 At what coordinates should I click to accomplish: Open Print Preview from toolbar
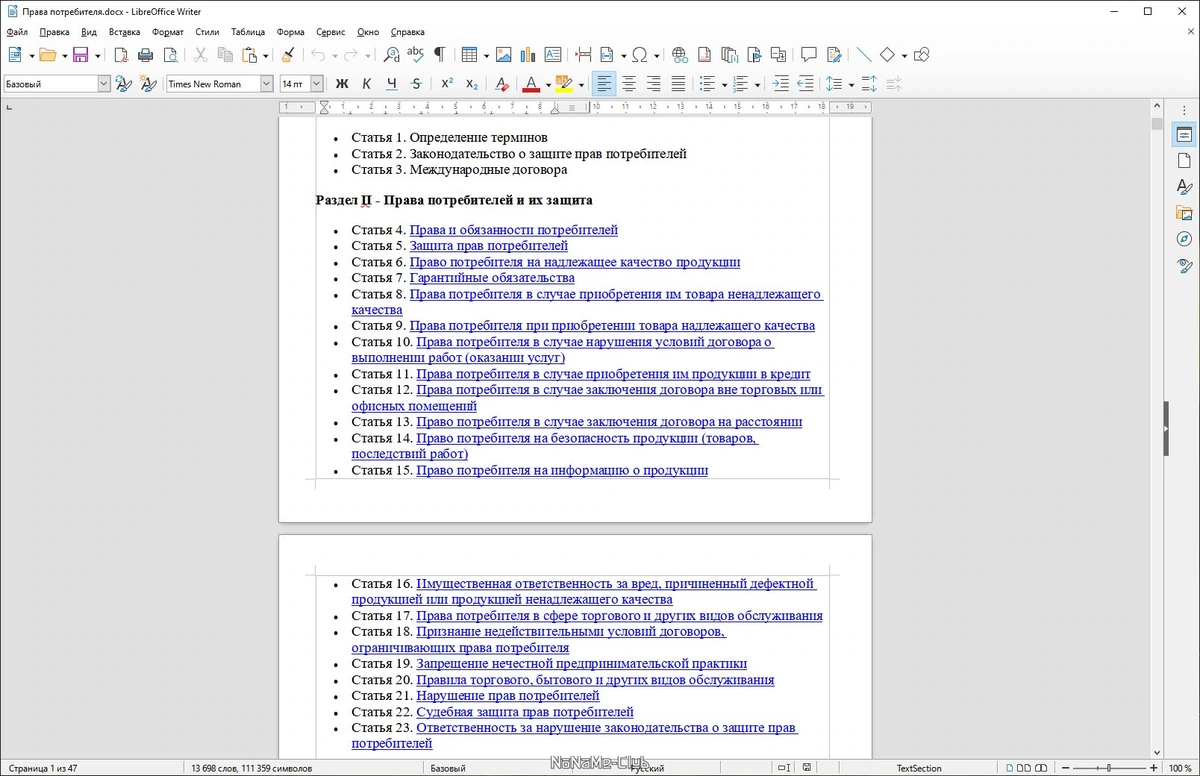click(x=171, y=55)
